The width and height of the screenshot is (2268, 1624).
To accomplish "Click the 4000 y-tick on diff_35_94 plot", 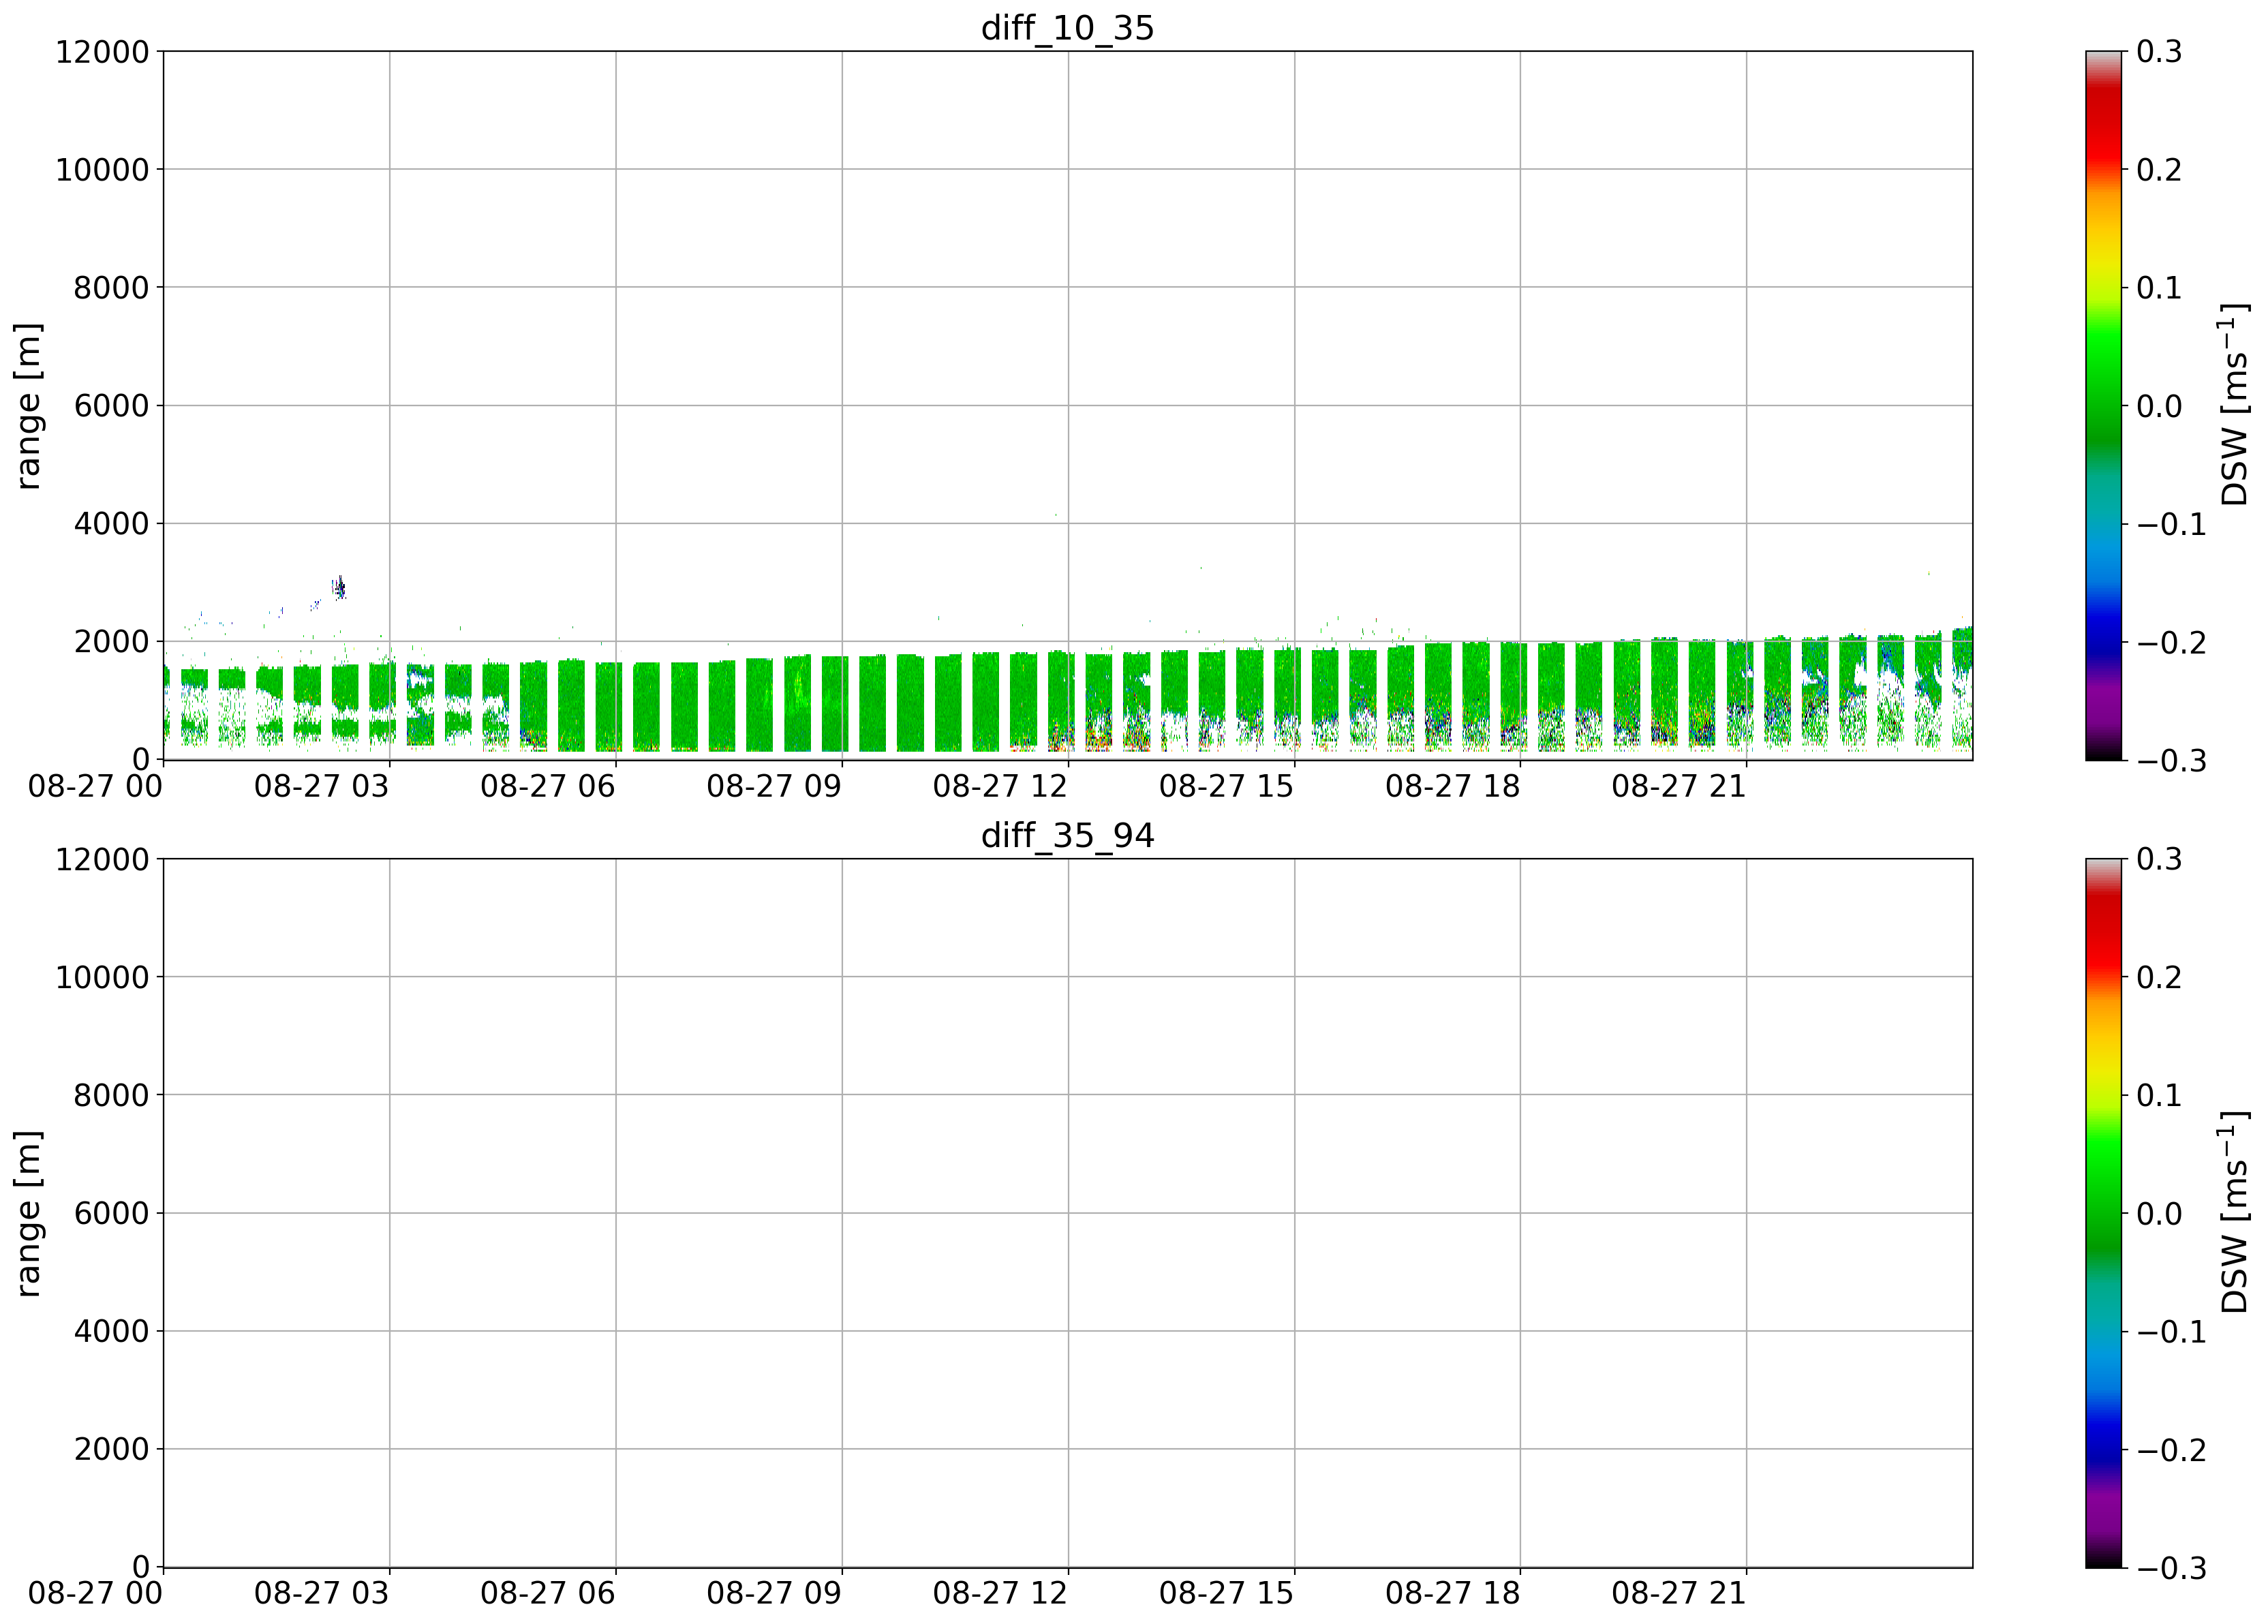I will coord(111,1332).
